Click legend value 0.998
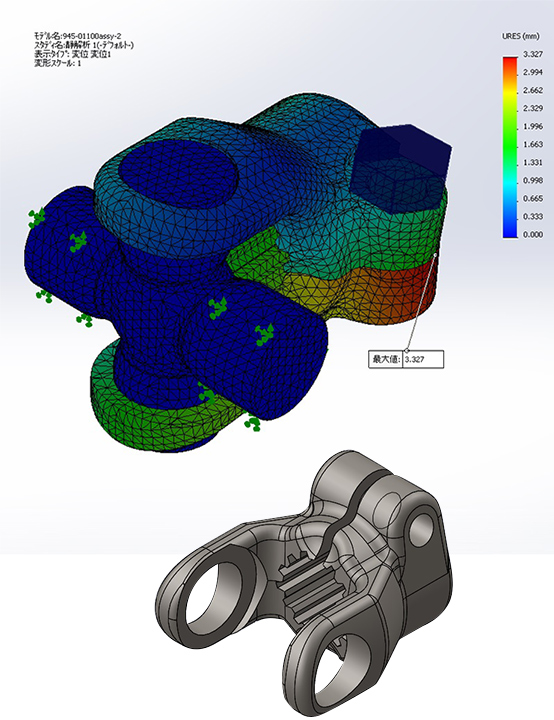The height and width of the screenshot is (720, 554). 533,180
